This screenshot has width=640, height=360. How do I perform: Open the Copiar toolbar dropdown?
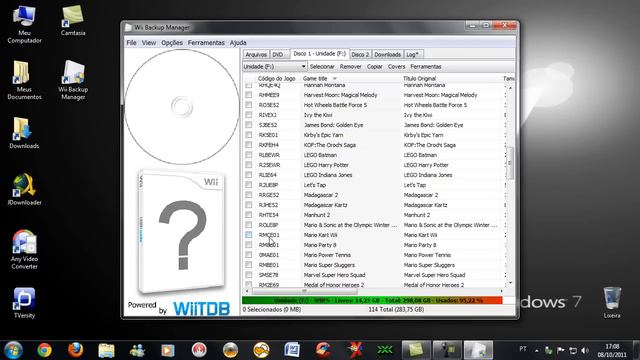[x=374, y=67]
